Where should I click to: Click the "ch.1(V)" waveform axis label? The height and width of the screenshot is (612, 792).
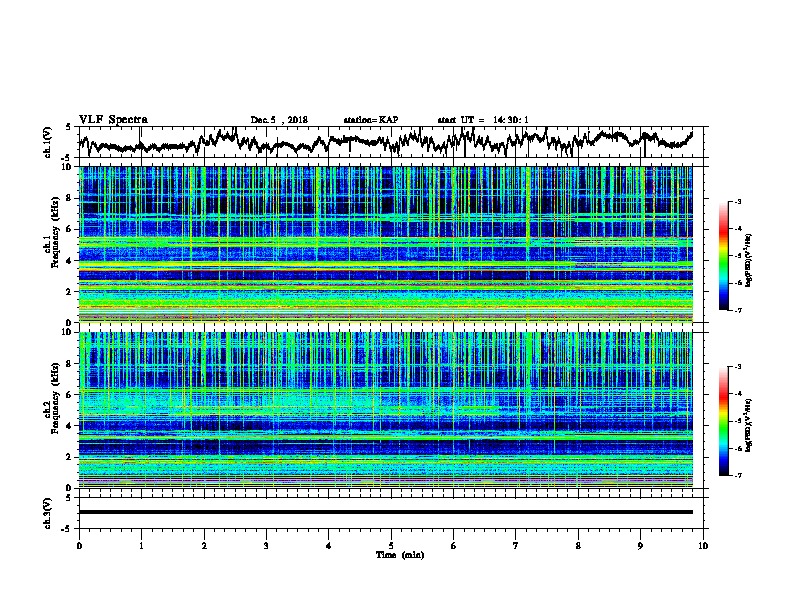[x=48, y=142]
